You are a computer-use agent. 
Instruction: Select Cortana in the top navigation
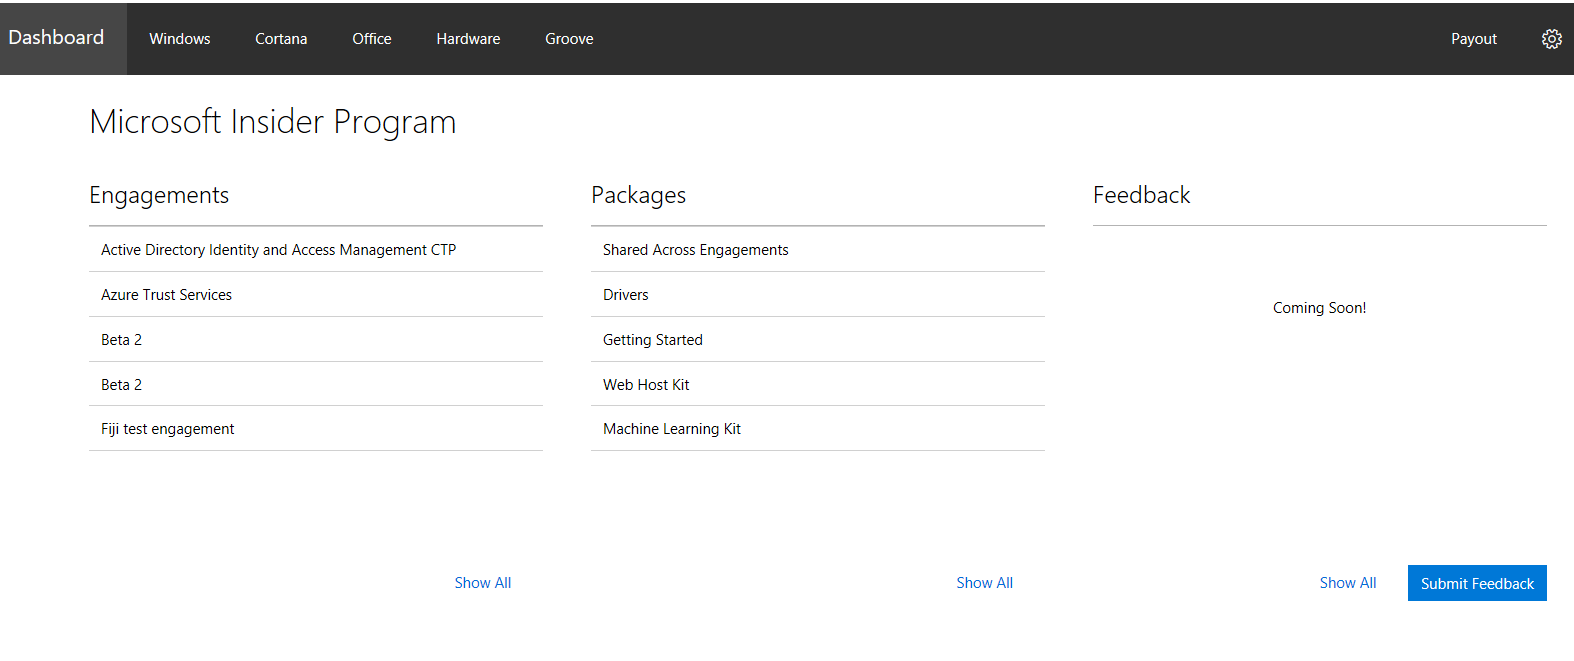tap(281, 39)
